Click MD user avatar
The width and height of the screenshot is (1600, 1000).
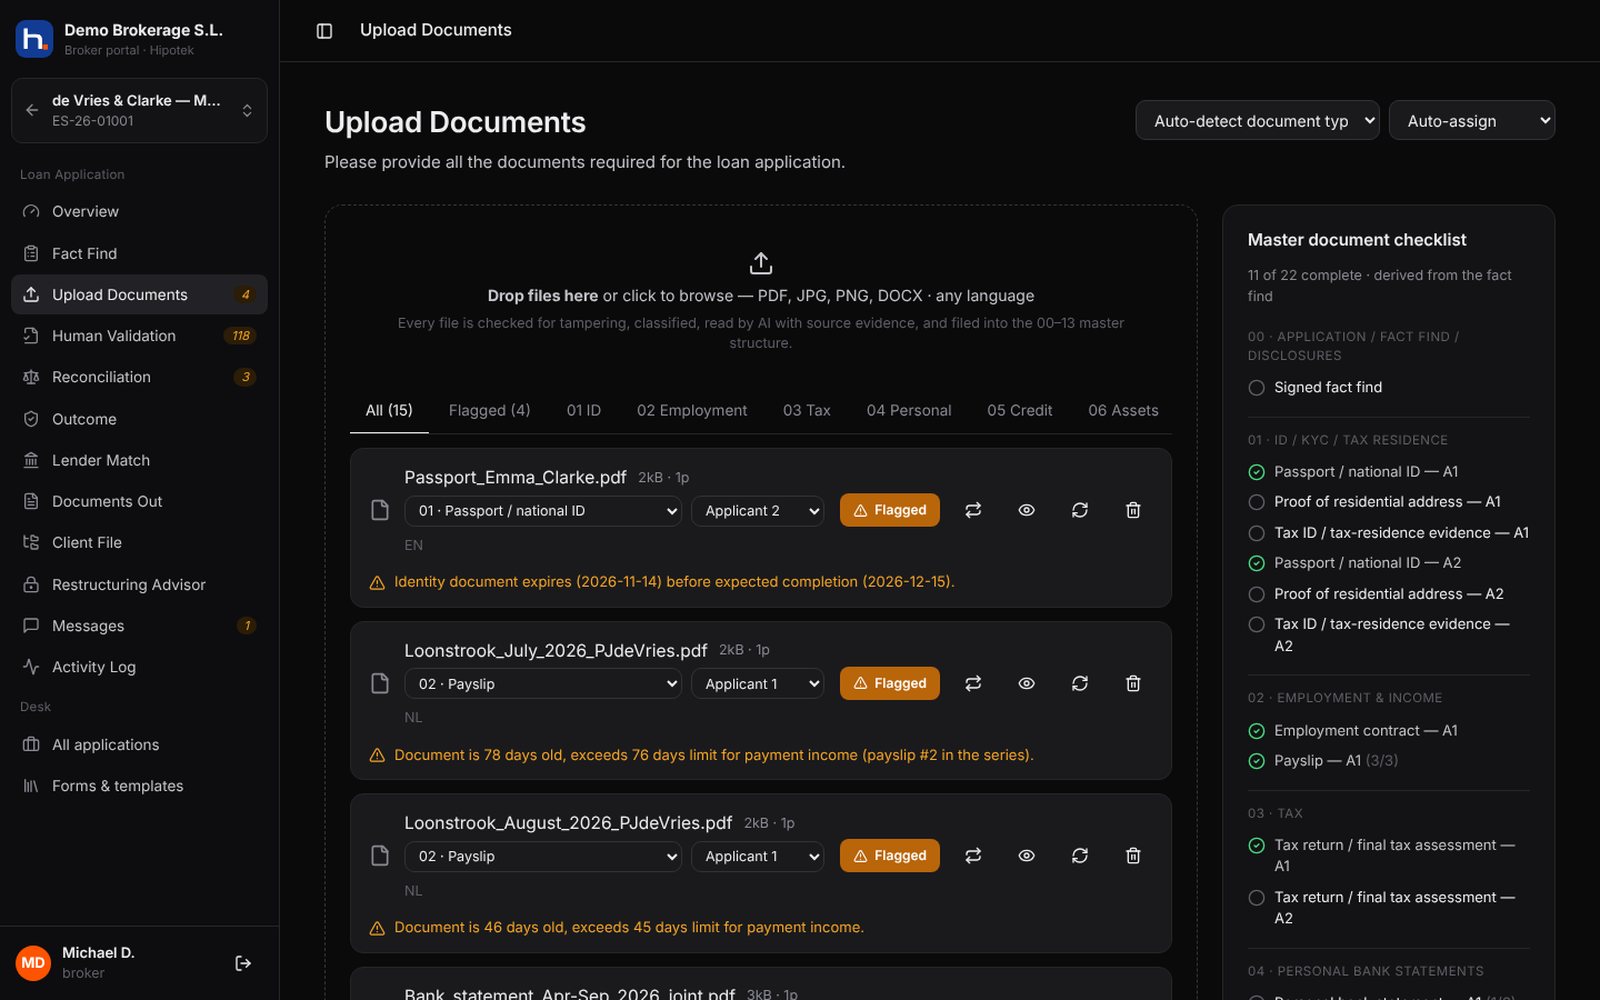(33, 963)
